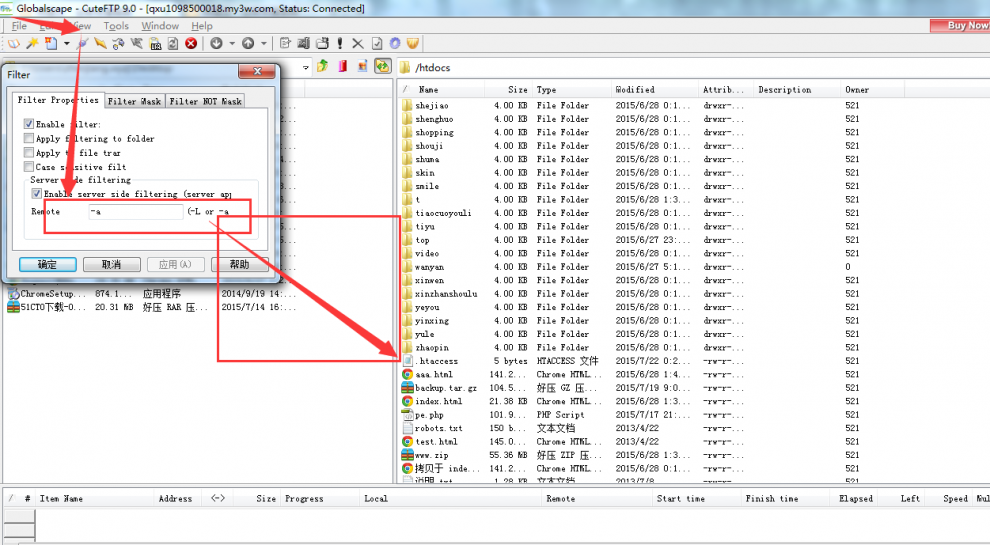Click the Site Manager book icon

coord(13,44)
